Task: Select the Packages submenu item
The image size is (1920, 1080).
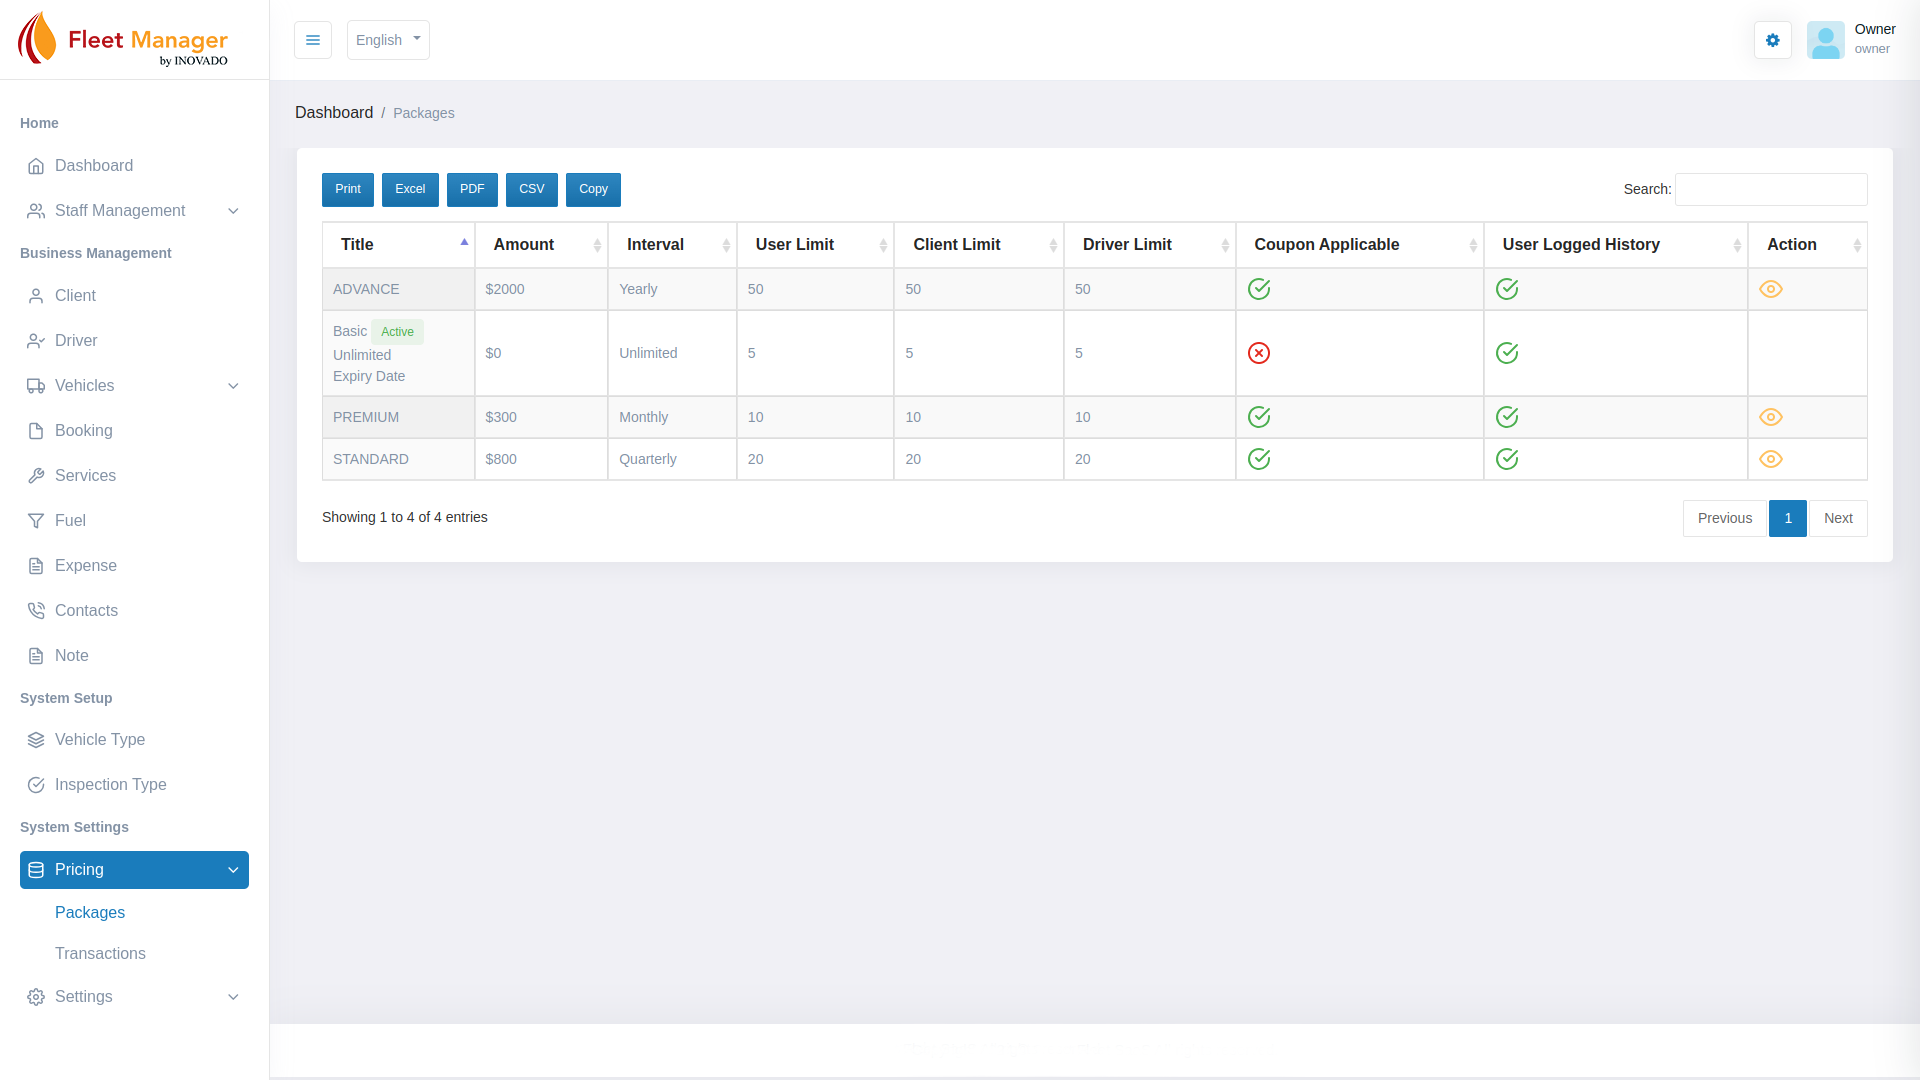Action: pyautogui.click(x=90, y=913)
